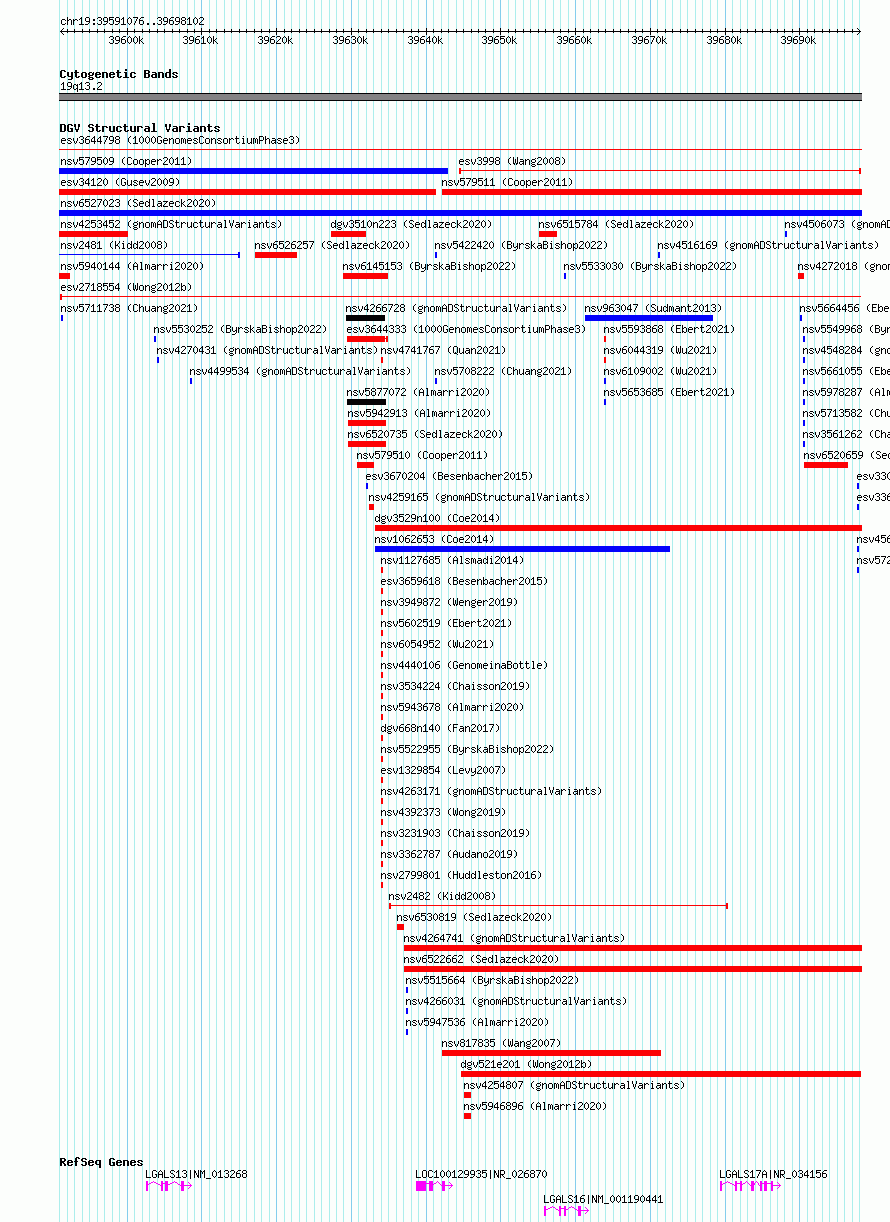This screenshot has height=1222, width=890.
Task: Click the nsv4270431 gnomADStructuralVariants label
Action: [267, 350]
